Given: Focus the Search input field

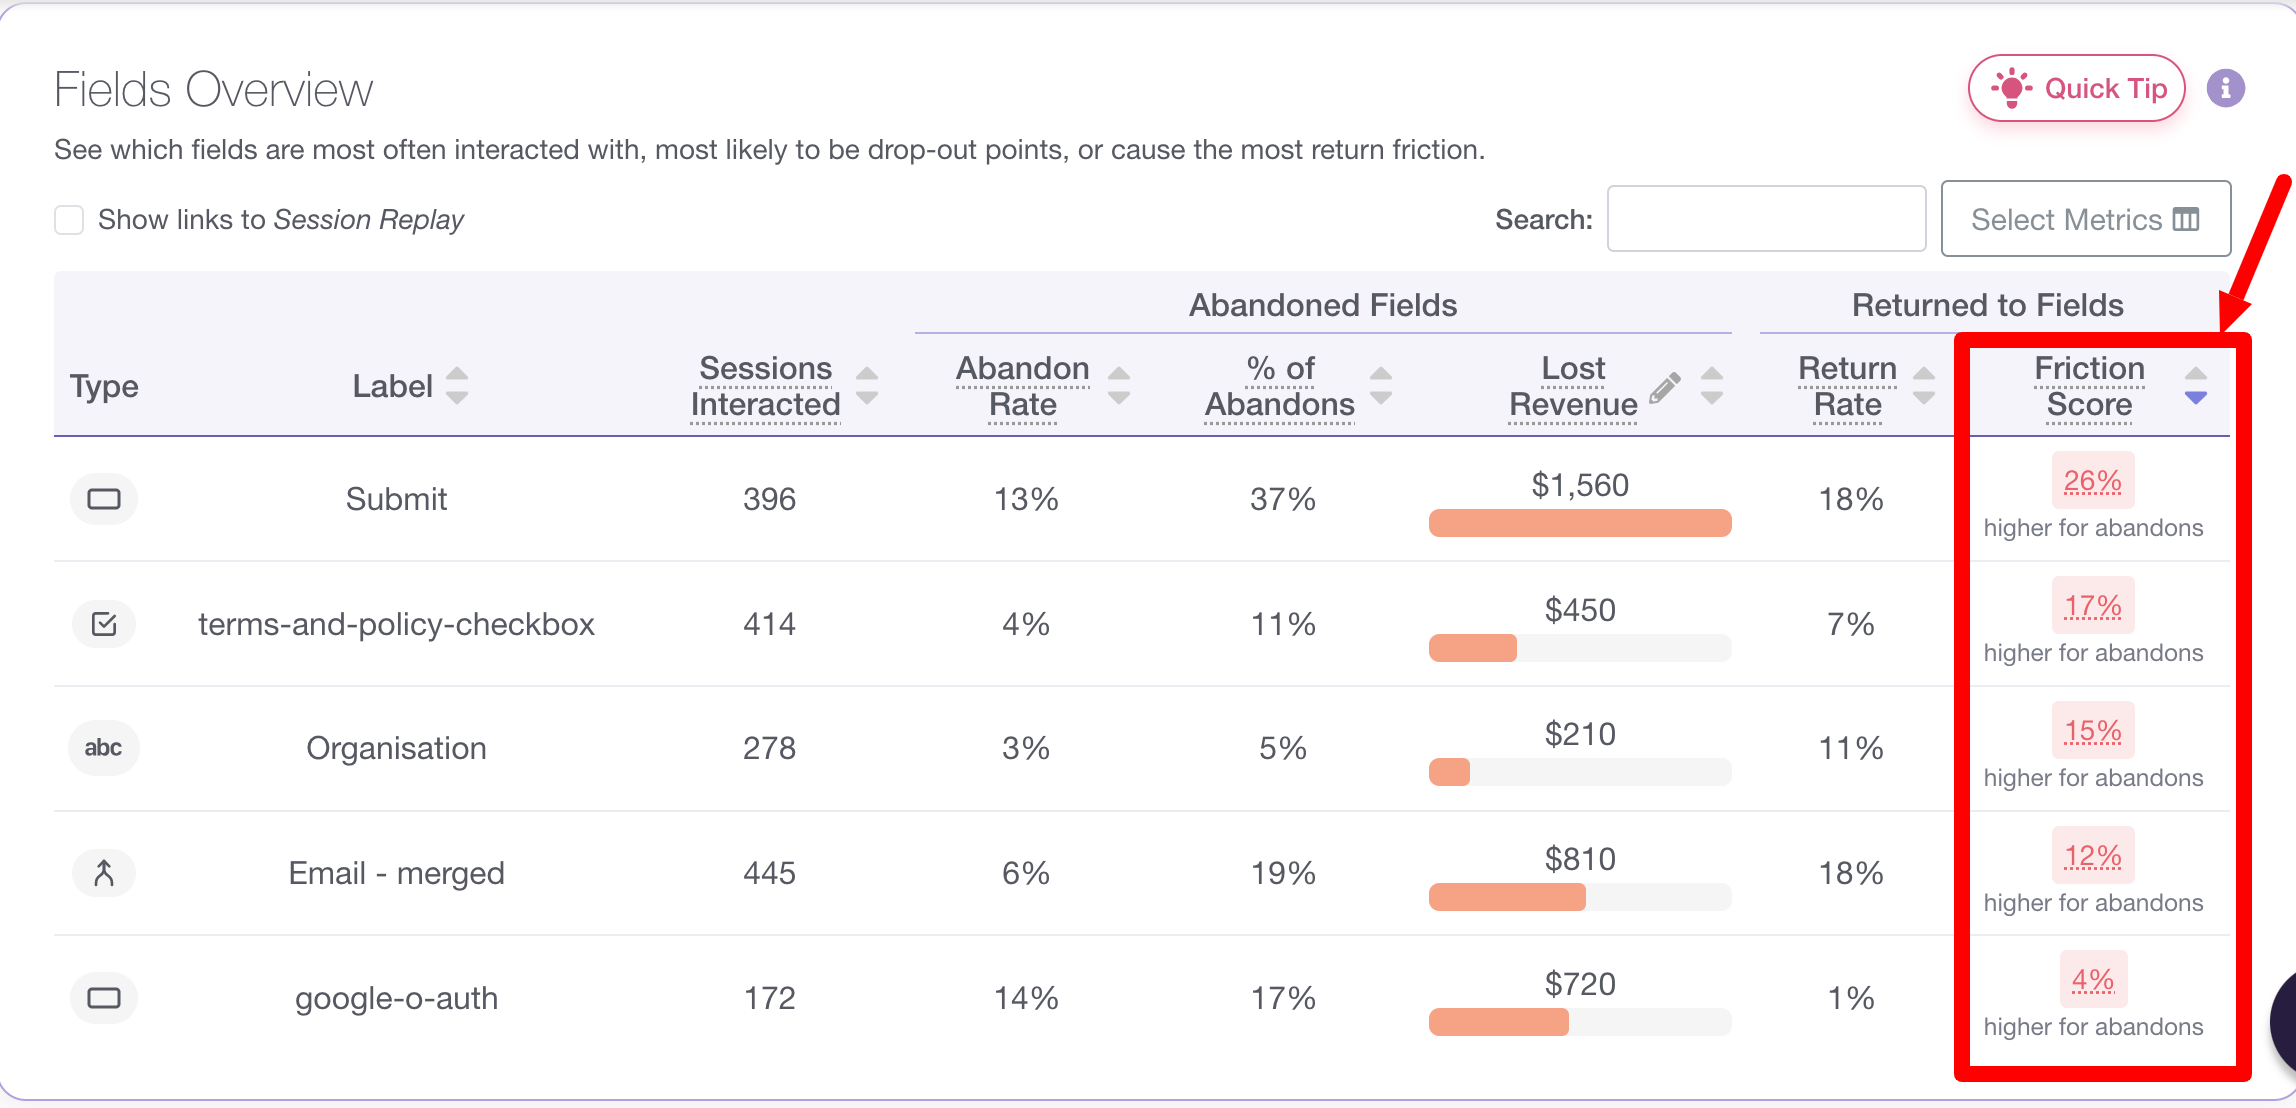Looking at the screenshot, I should tap(1766, 219).
